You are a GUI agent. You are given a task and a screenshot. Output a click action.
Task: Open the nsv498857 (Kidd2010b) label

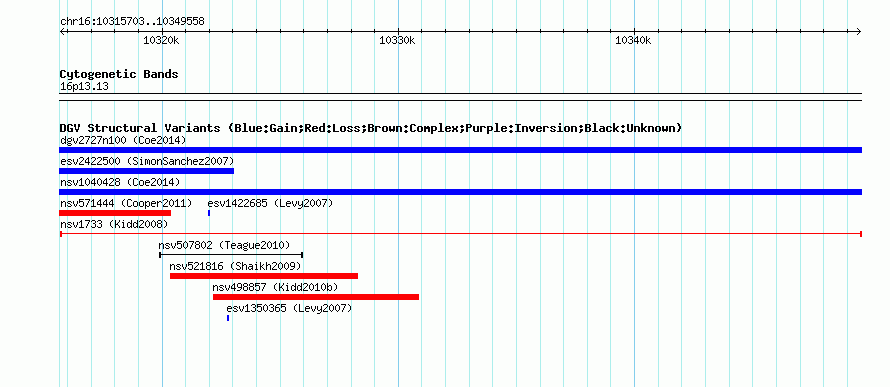pos(275,287)
